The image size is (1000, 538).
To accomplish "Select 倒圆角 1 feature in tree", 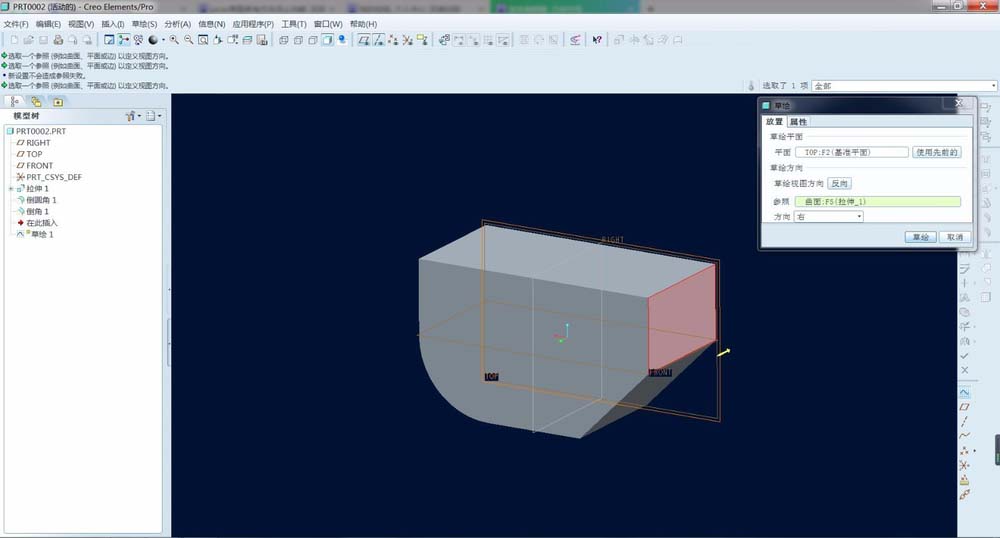I will (x=41, y=200).
